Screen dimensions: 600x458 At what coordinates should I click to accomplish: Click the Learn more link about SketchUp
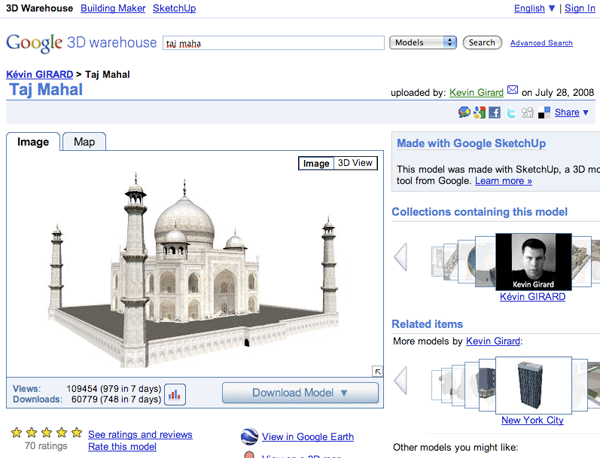tap(503, 181)
